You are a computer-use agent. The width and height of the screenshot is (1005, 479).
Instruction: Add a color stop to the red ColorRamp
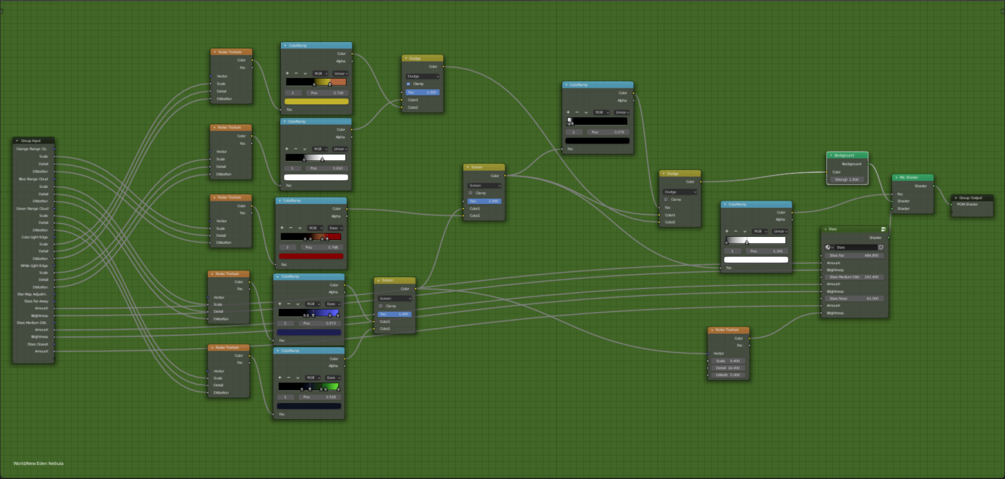coord(283,228)
